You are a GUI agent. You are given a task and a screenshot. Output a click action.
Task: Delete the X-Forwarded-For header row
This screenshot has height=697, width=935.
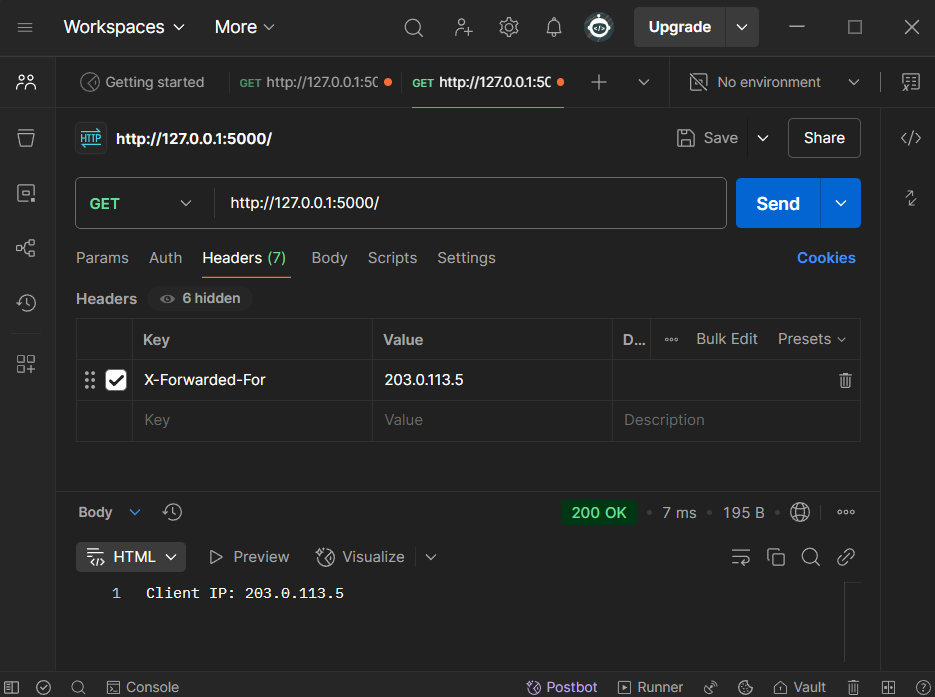click(x=845, y=380)
